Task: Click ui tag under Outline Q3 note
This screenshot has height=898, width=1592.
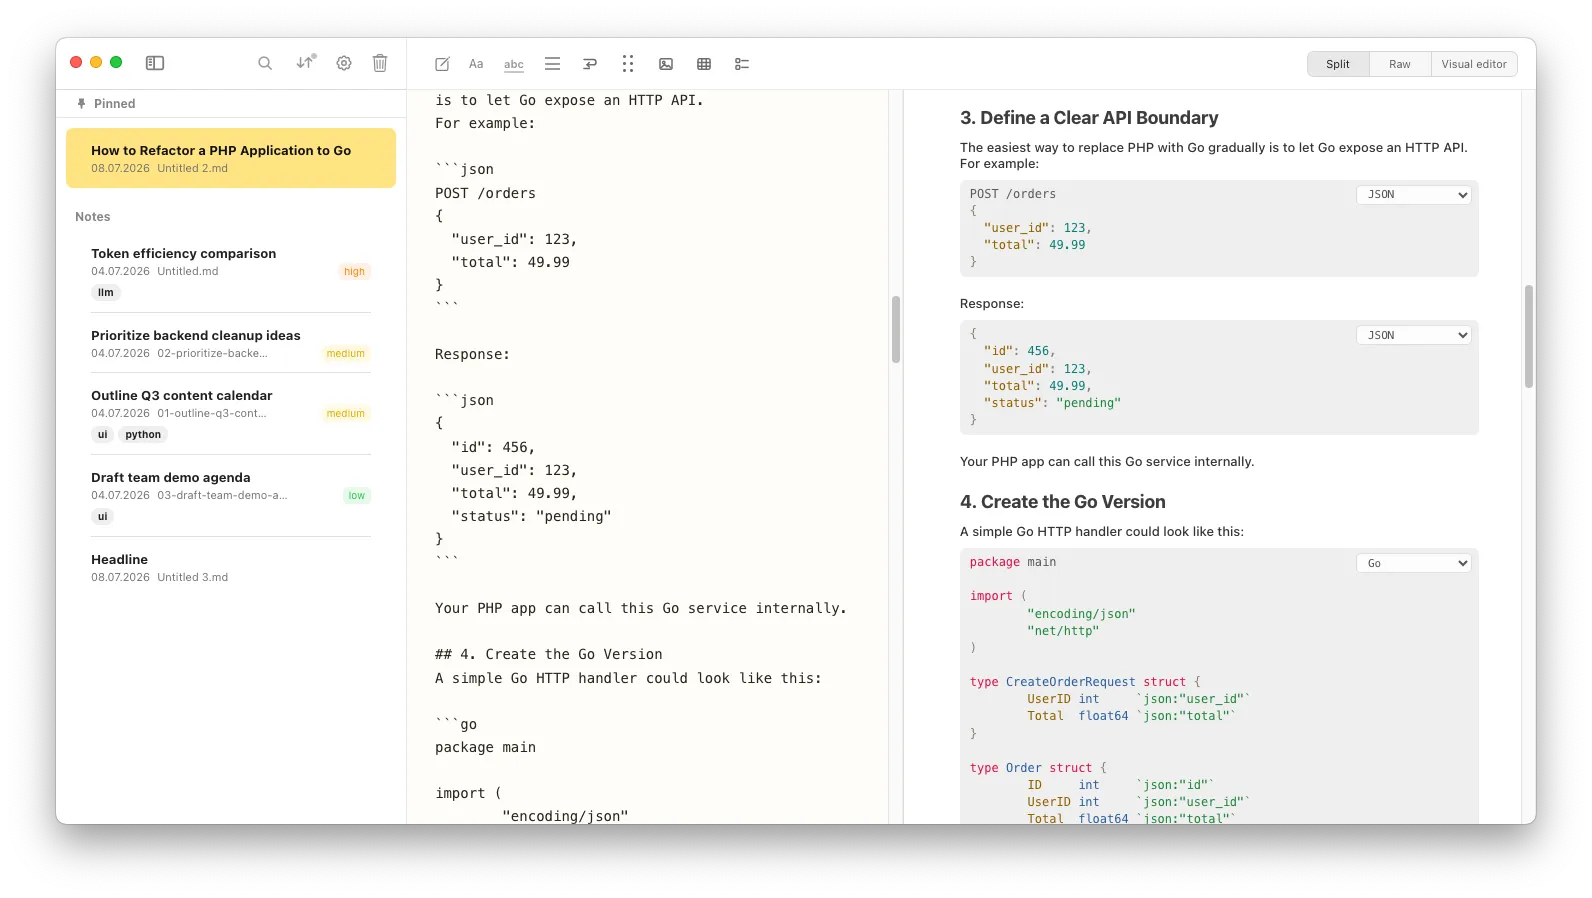Action: [x=102, y=435]
